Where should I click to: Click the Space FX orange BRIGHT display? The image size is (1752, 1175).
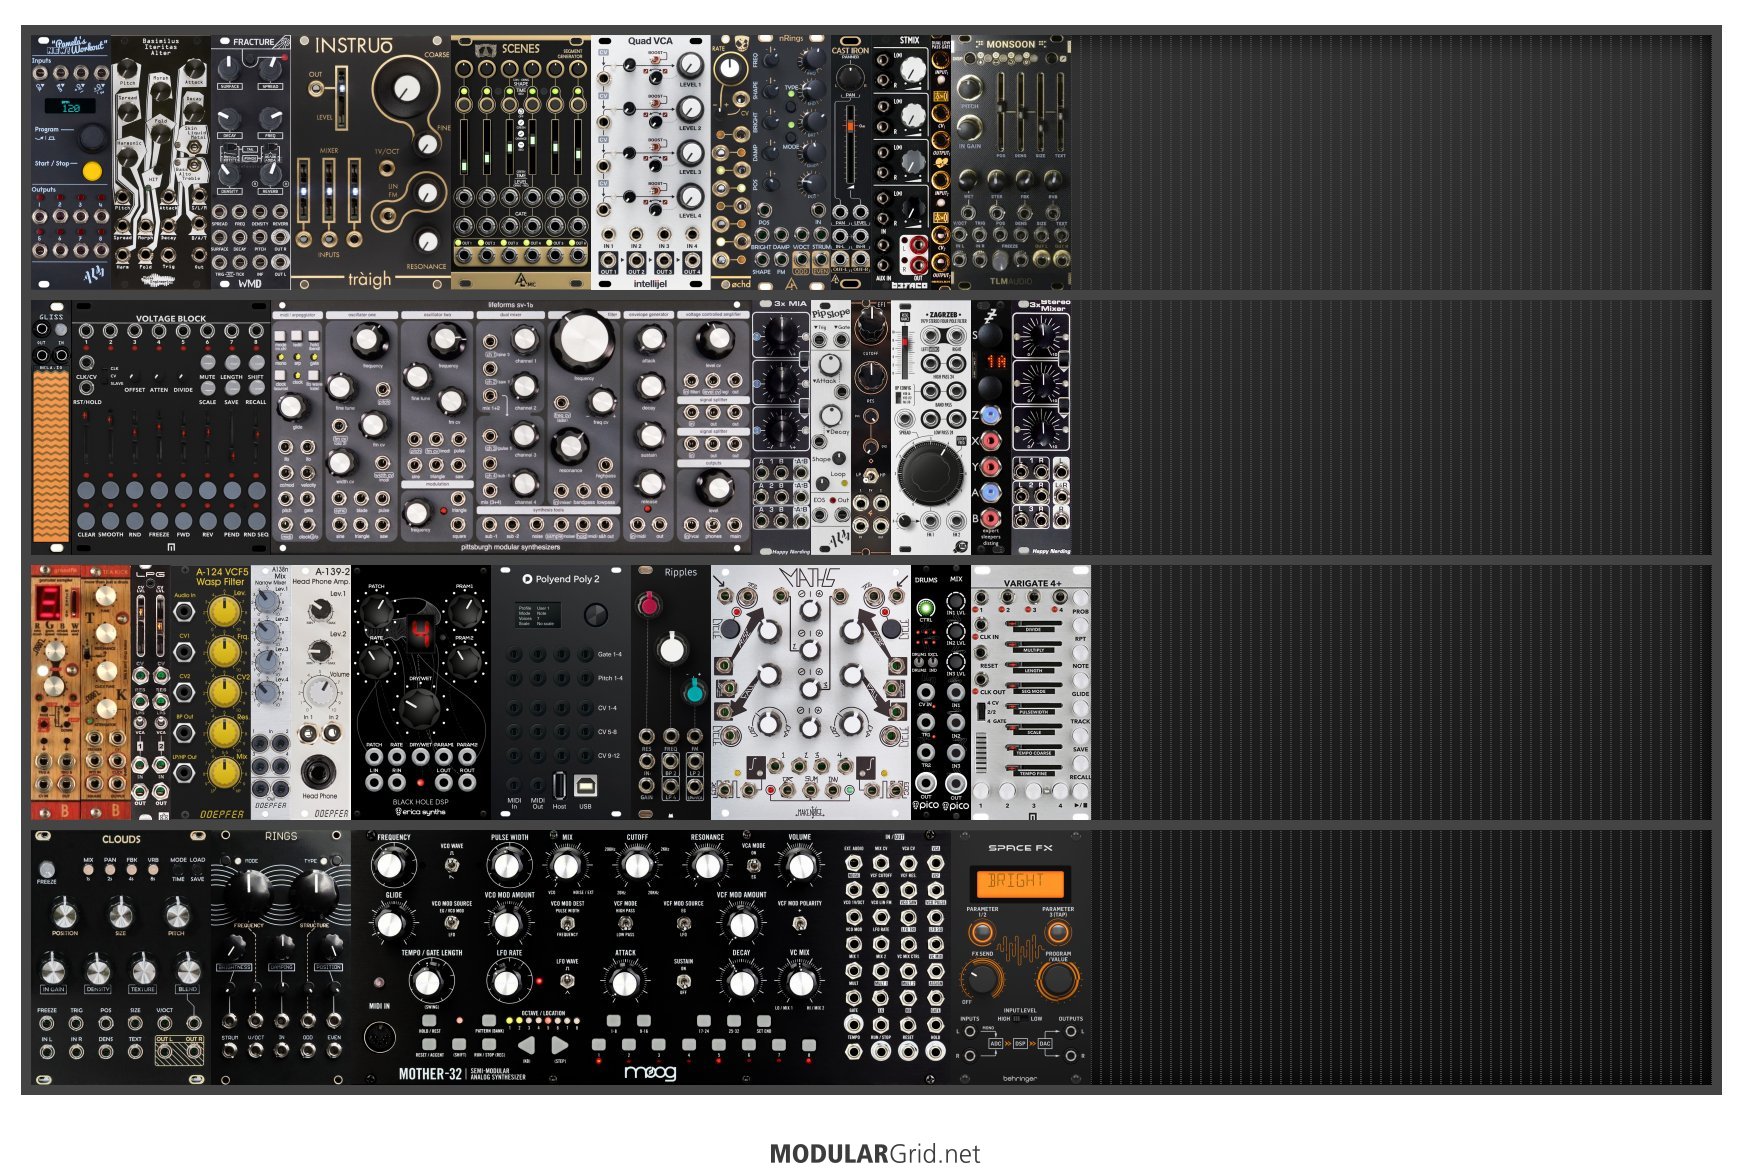(x=1019, y=882)
